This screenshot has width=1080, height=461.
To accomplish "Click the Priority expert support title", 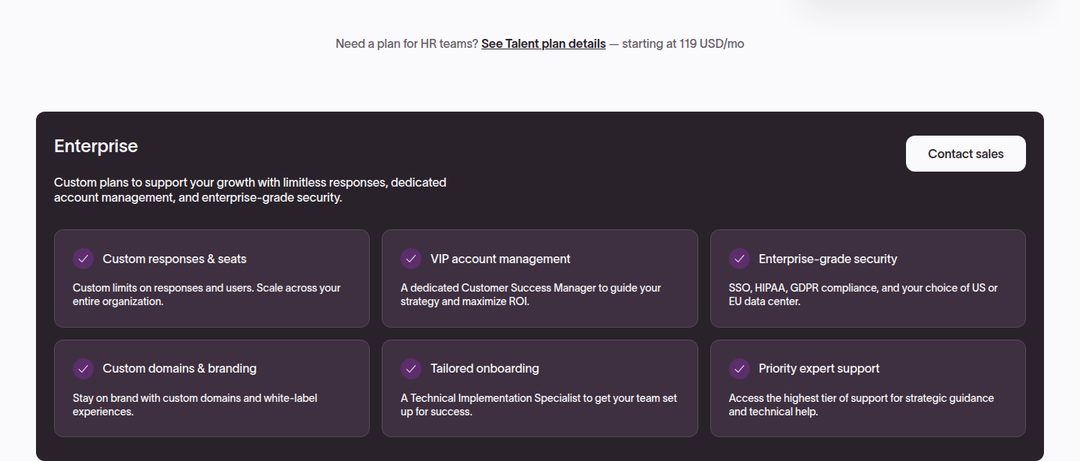I will coord(818,369).
